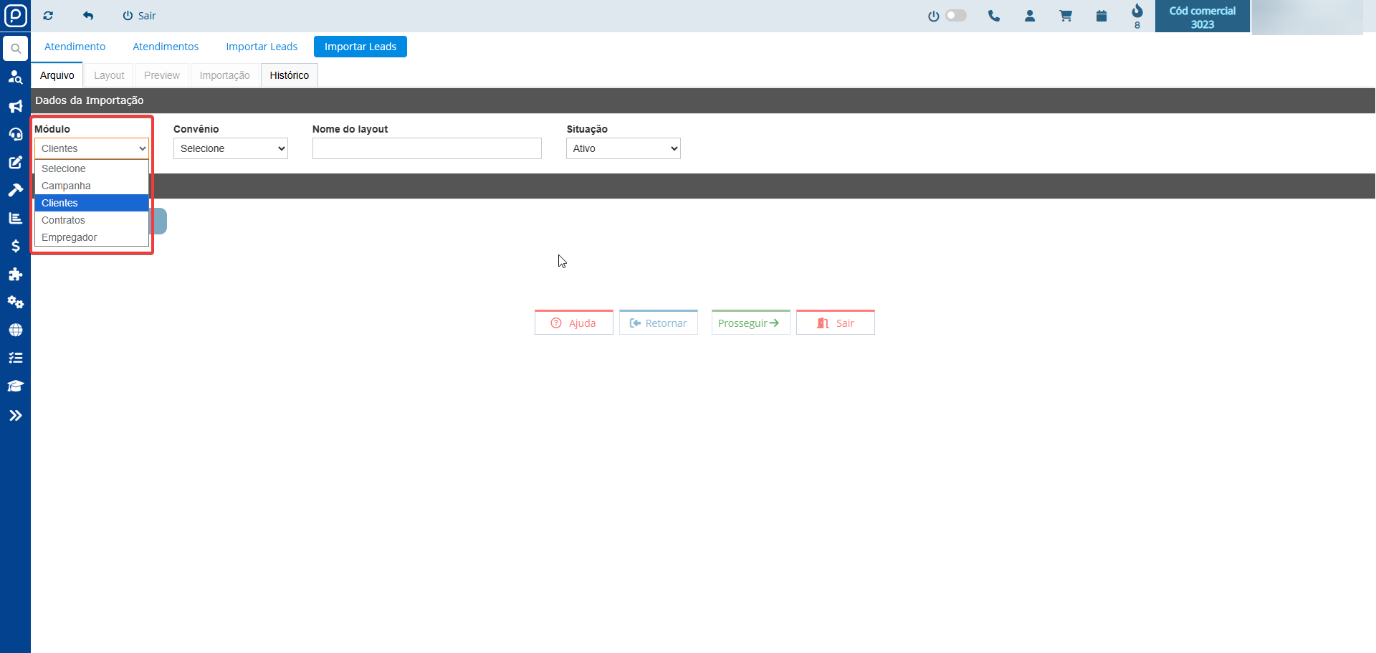Open the calendar icon in header
Screen dimensions: 1376x653
(1101, 16)
